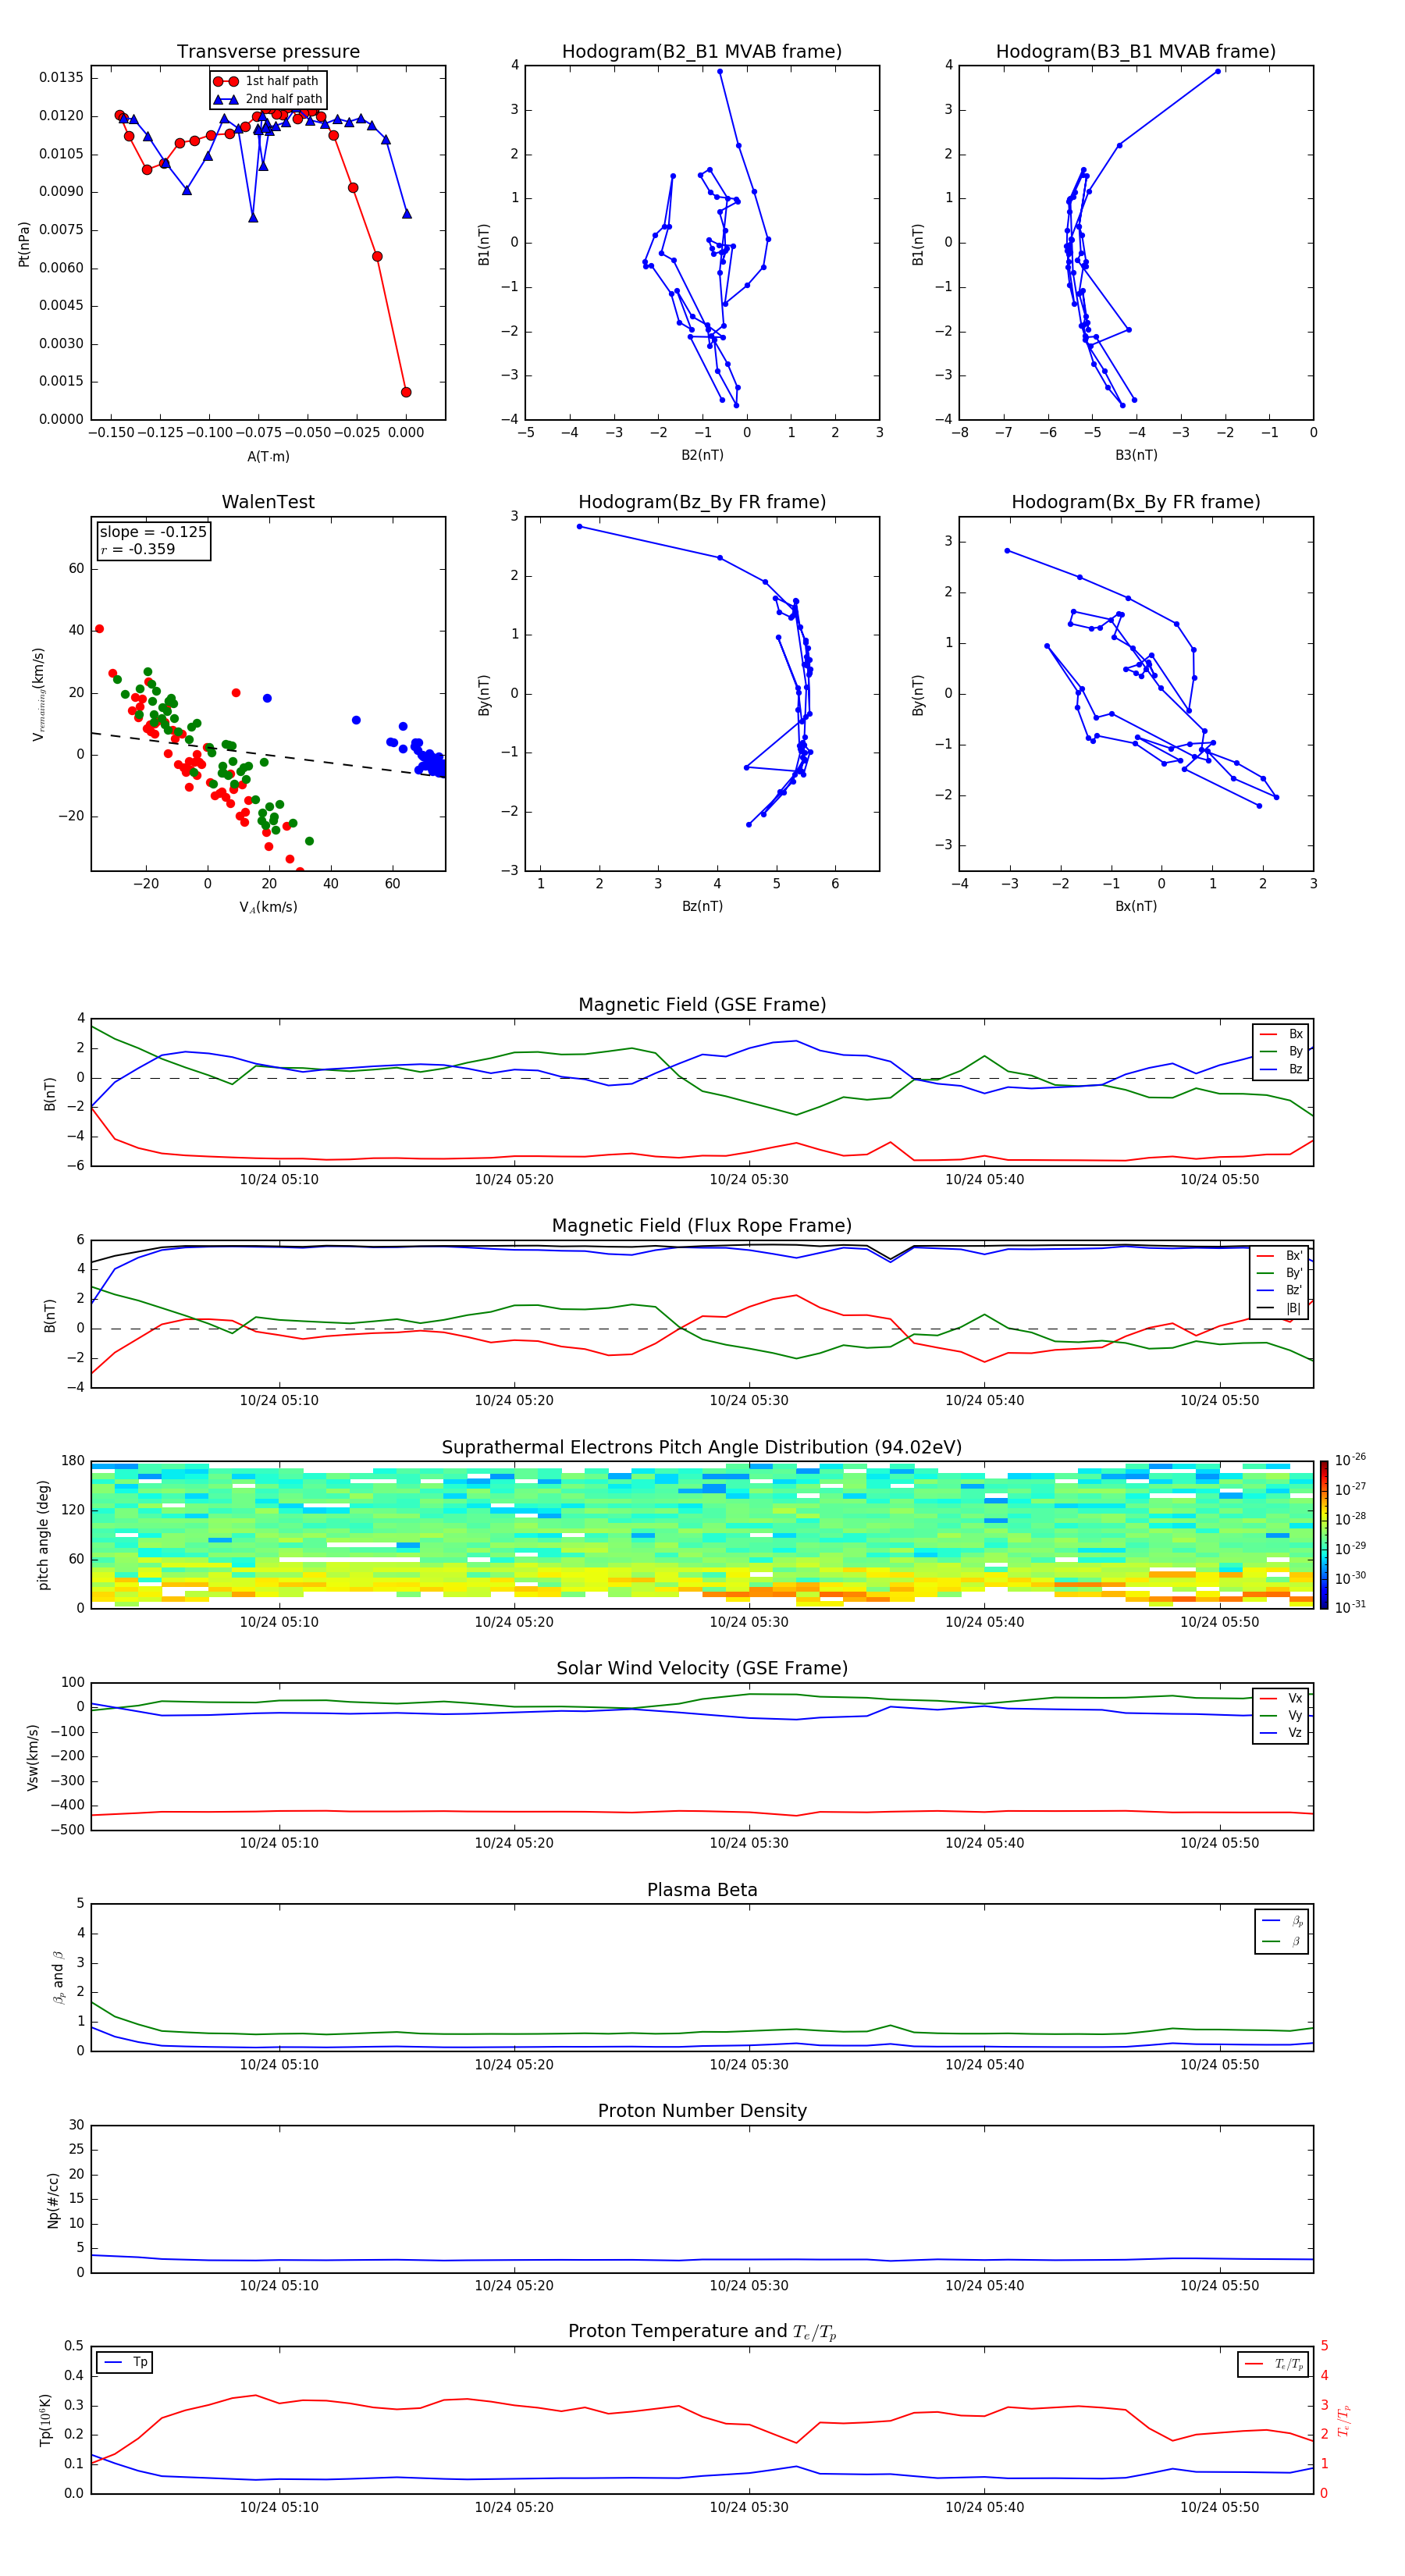Viewport: 1405px width, 2576px height.
Task: Click the 'Suprathermal Electrons Pitch Angle Distribution' title
Action: point(701,1447)
